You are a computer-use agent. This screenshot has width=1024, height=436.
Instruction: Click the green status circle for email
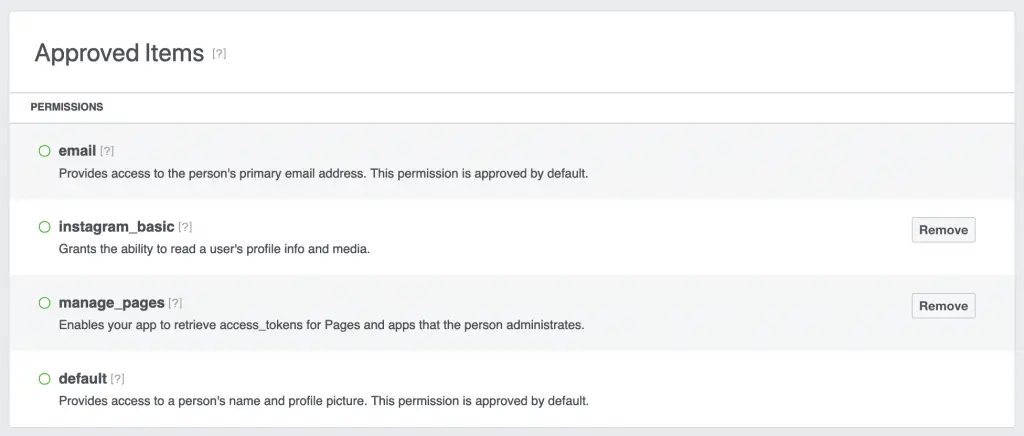44,151
